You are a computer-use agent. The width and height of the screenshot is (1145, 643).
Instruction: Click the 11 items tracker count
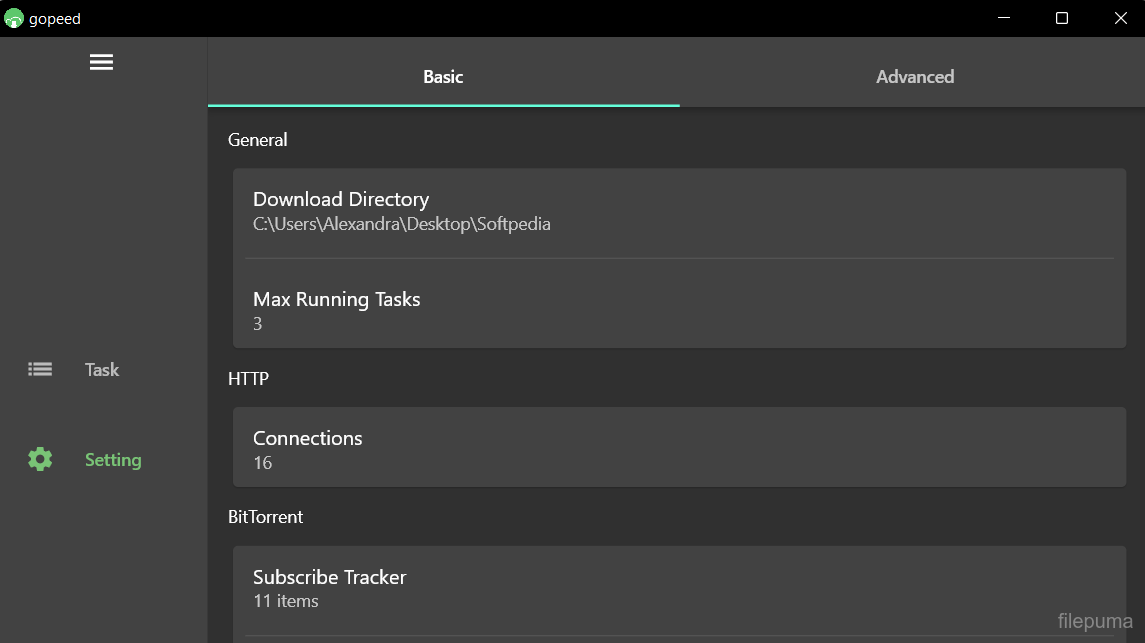click(286, 601)
